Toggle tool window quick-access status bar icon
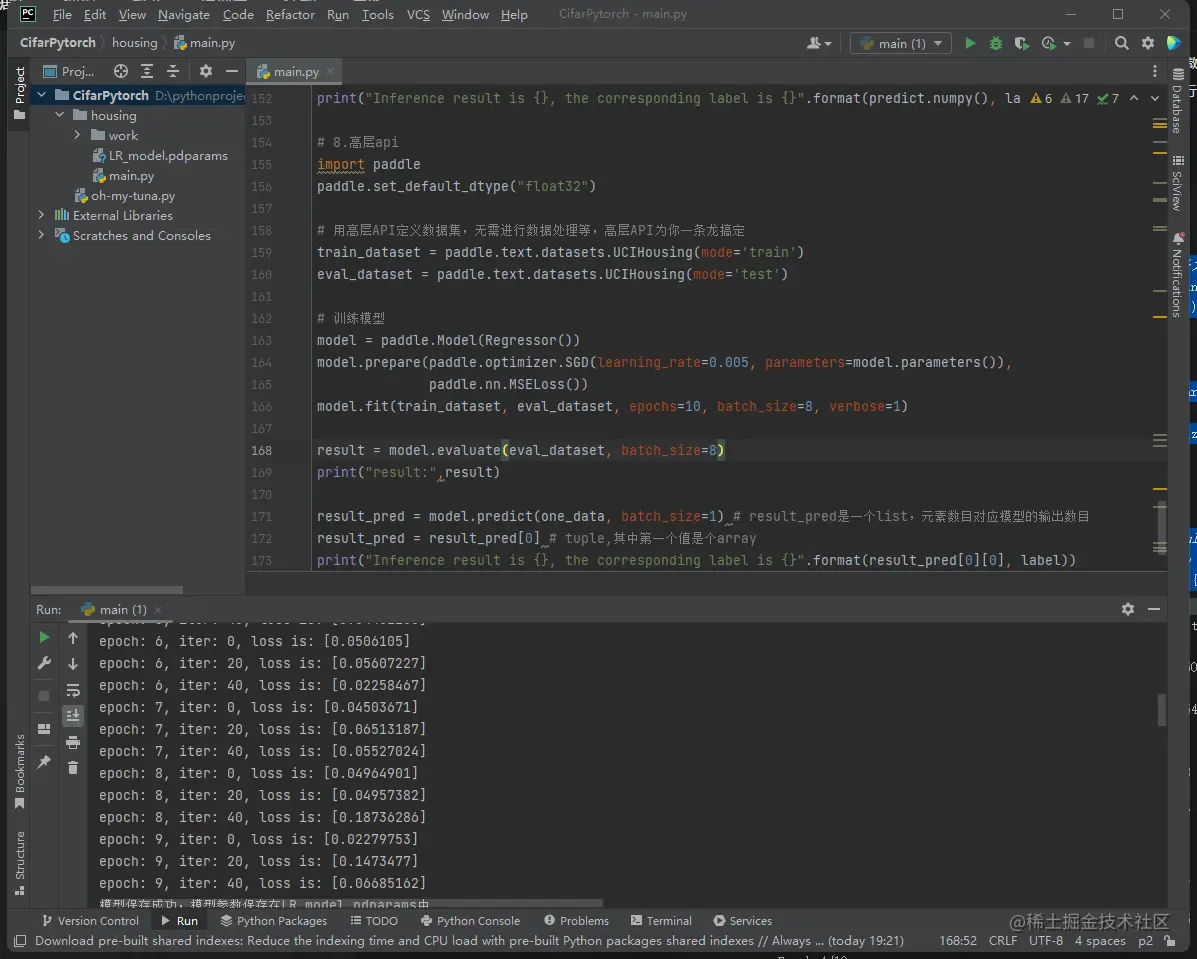This screenshot has height=959, width=1197. pos(20,941)
